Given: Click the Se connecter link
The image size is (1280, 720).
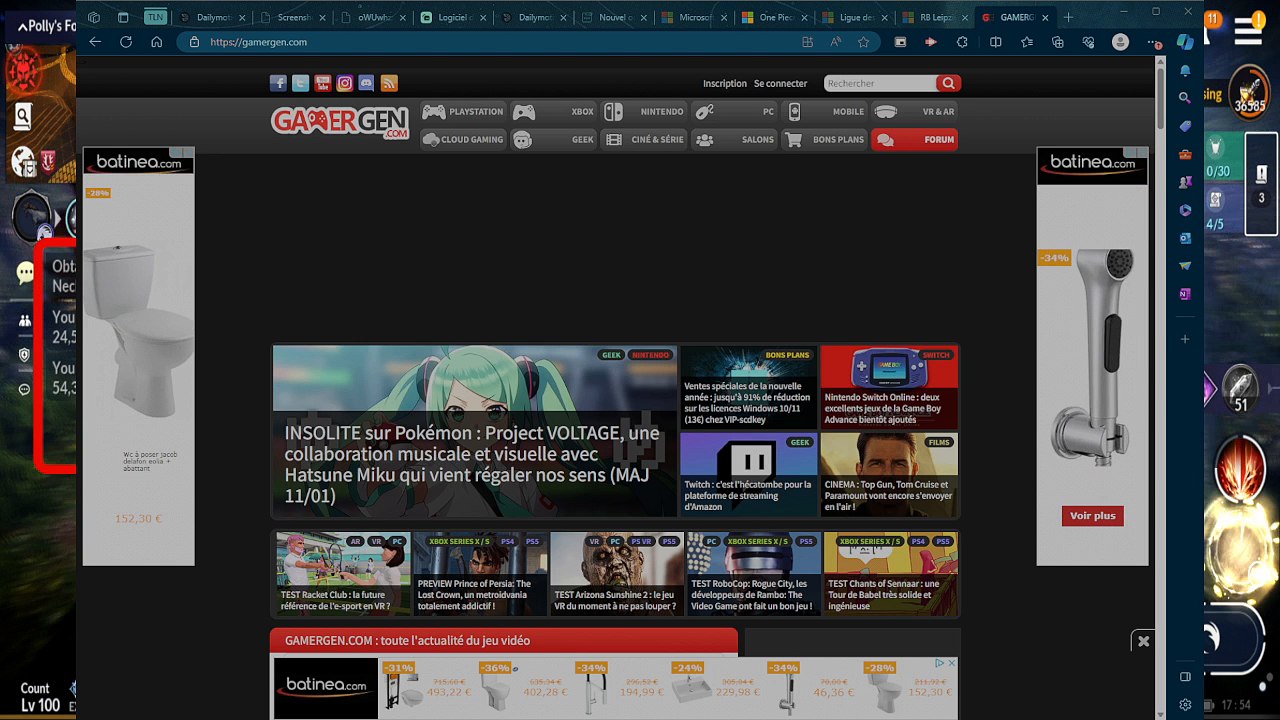Looking at the screenshot, I should (781, 84).
